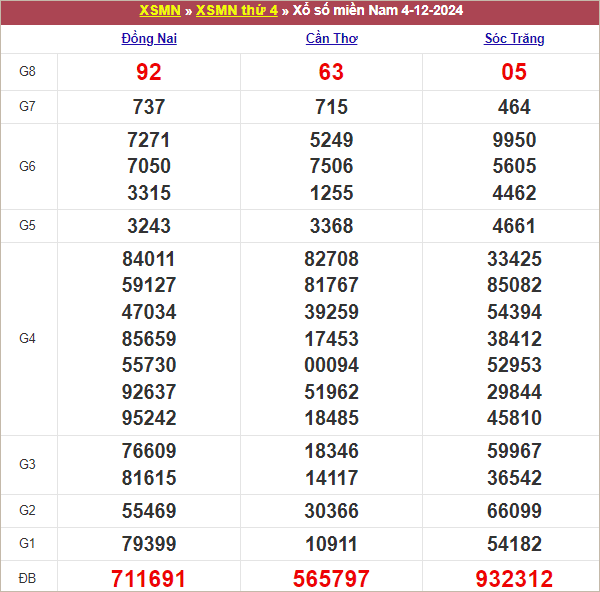Select the G4 number 54394
The width and height of the screenshot is (600, 592).
click(x=514, y=312)
